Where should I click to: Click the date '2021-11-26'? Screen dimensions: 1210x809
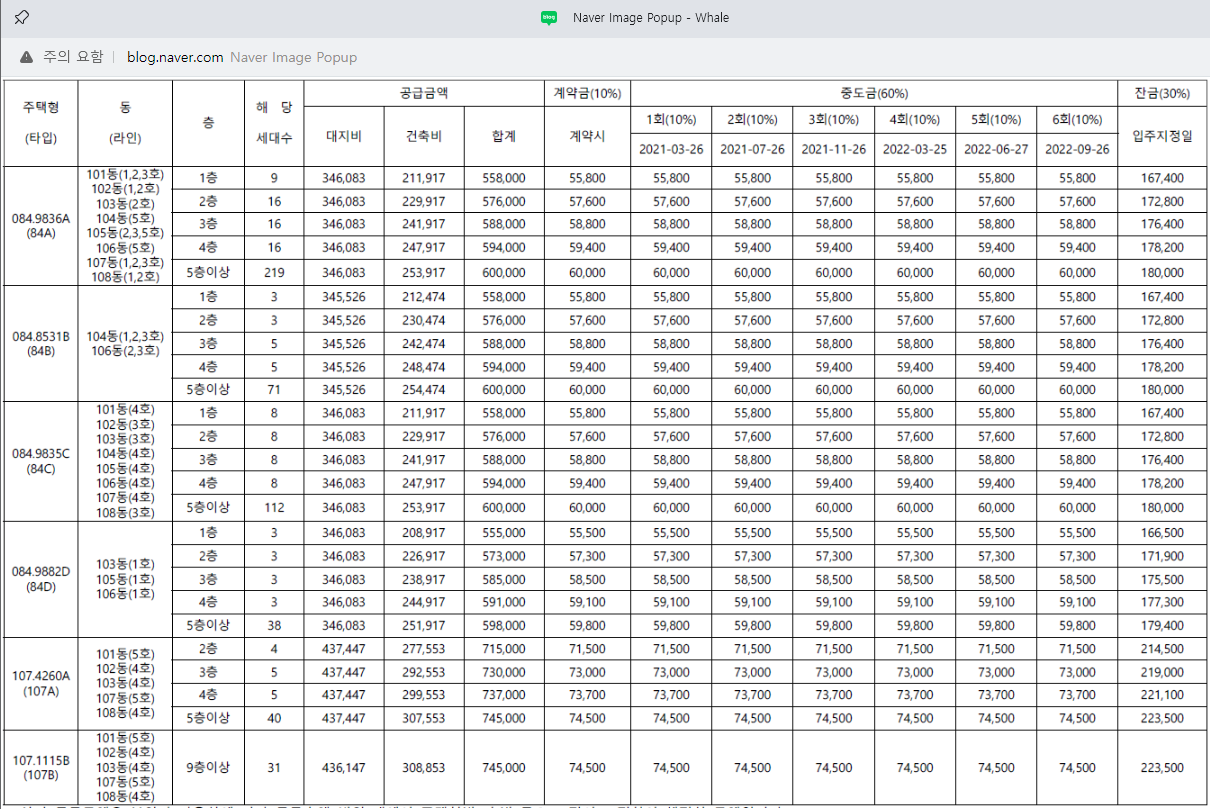coord(833,149)
